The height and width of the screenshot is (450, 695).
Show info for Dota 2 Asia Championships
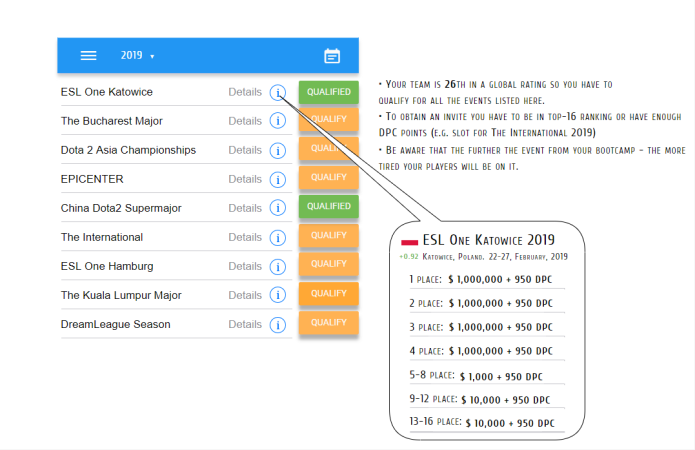[278, 150]
